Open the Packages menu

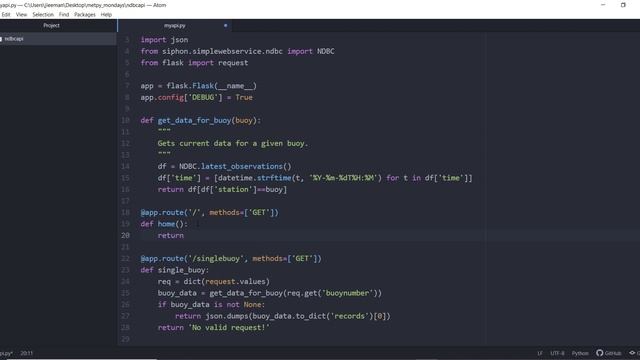click(84, 14)
